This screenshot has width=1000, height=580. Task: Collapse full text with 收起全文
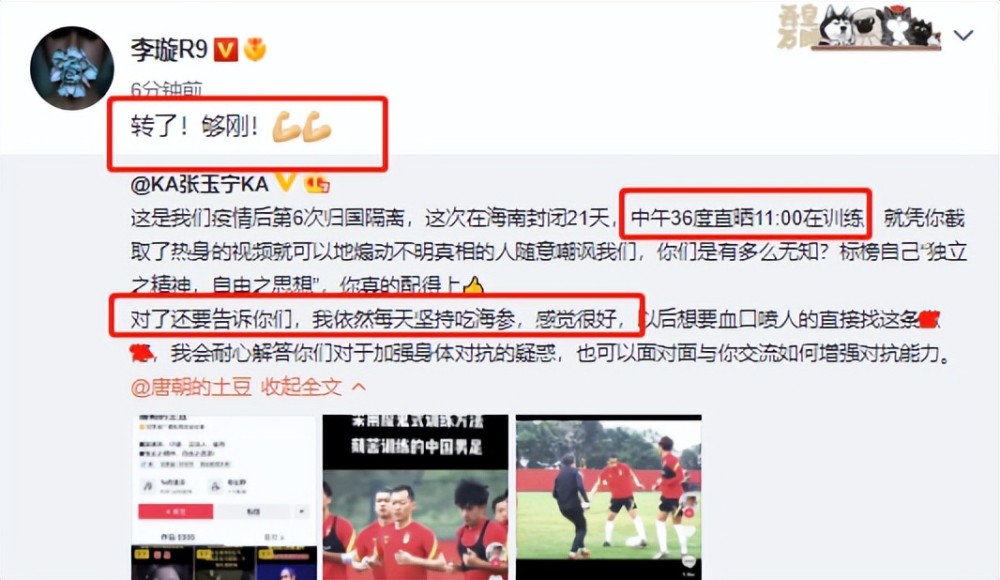[x=302, y=387]
